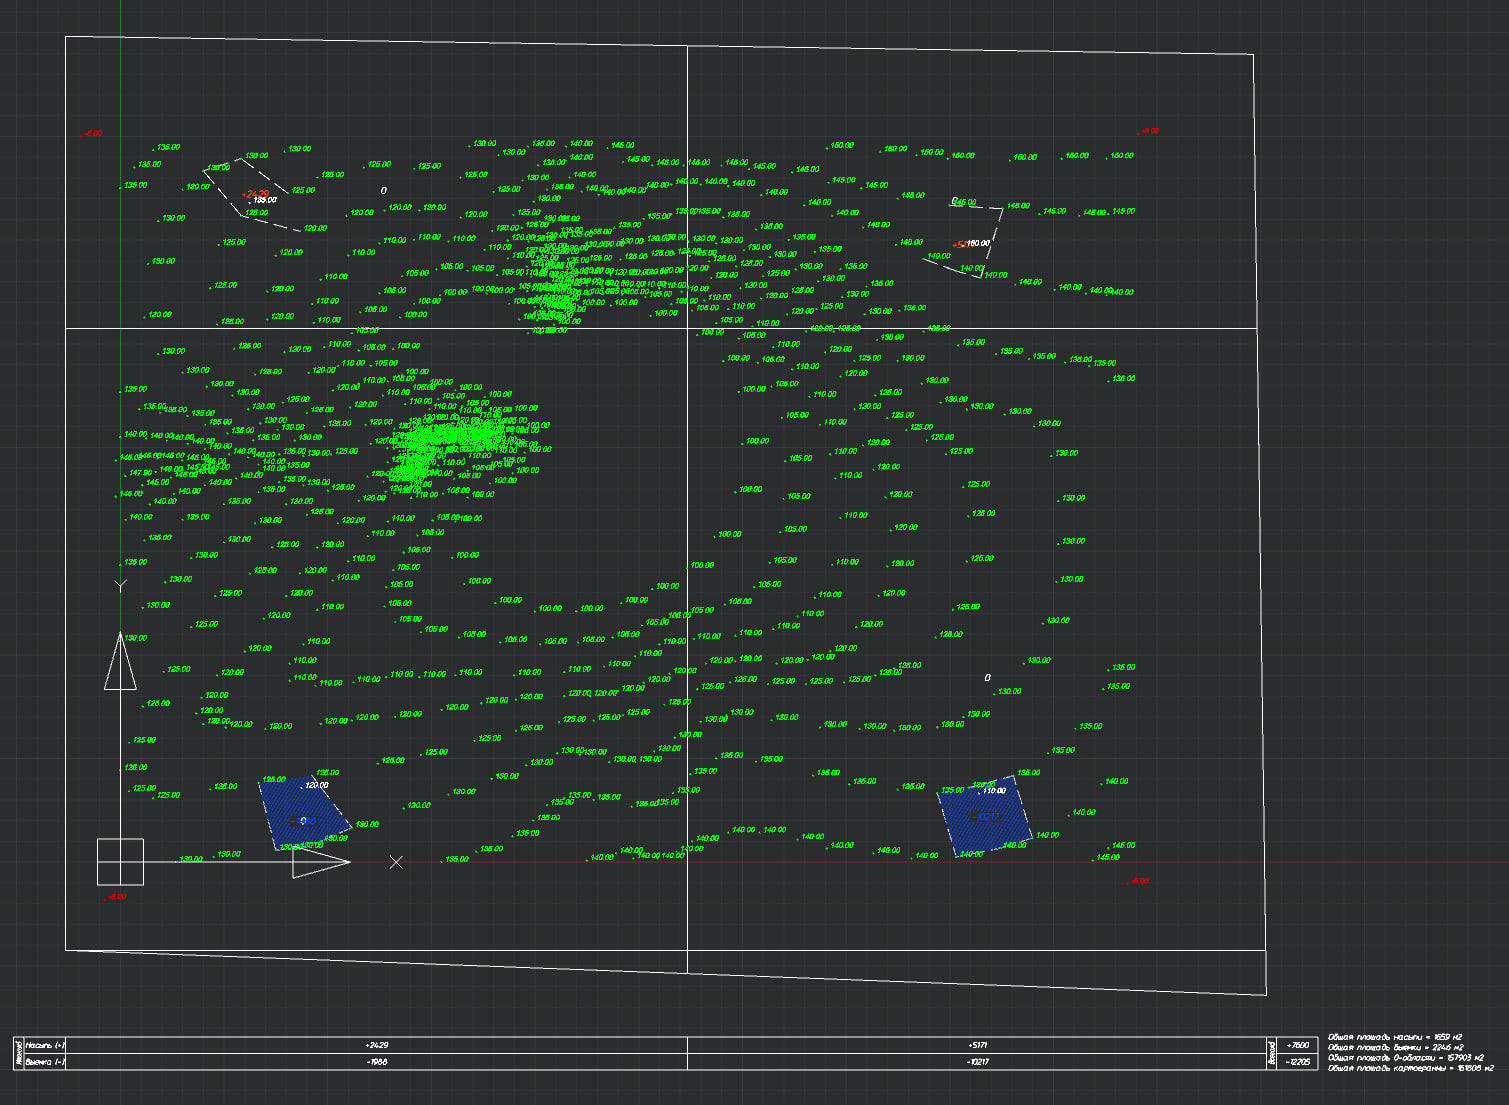Click the UCS Y-axis arrowhead
Image resolution: width=1509 pixels, height=1105 pixels.
(x=120, y=661)
